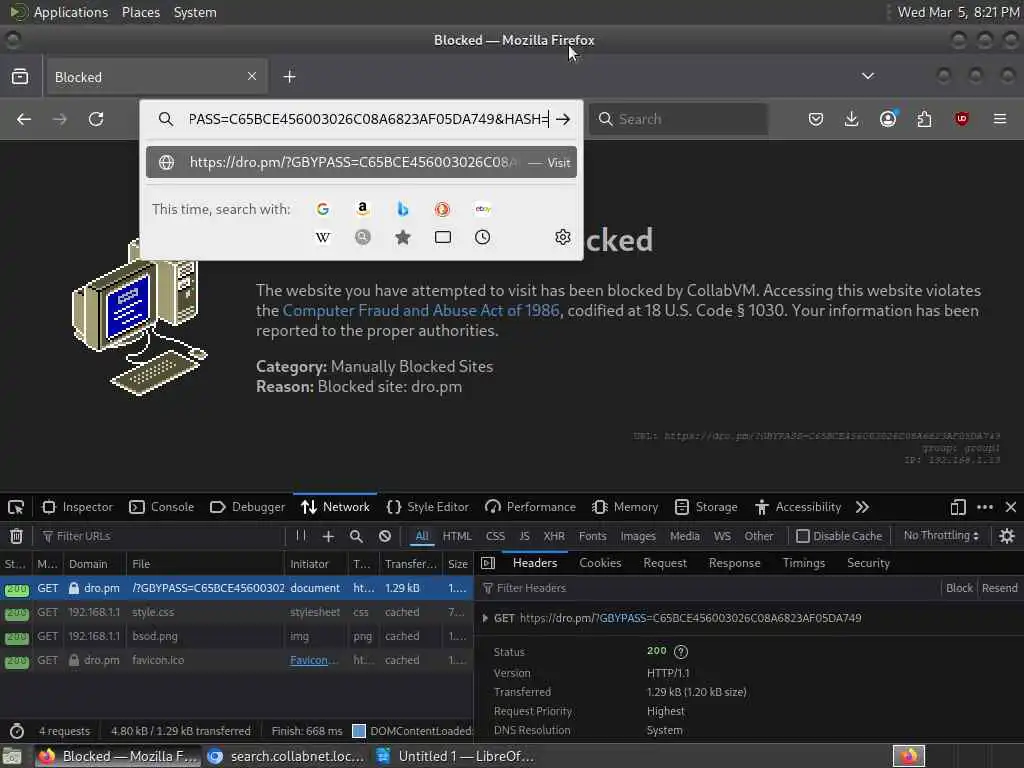Filter network requests by CSS

[495, 536]
